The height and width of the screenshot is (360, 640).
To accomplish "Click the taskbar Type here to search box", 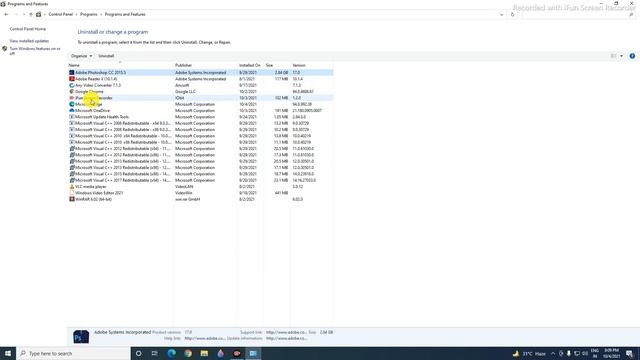I will point(73,353).
